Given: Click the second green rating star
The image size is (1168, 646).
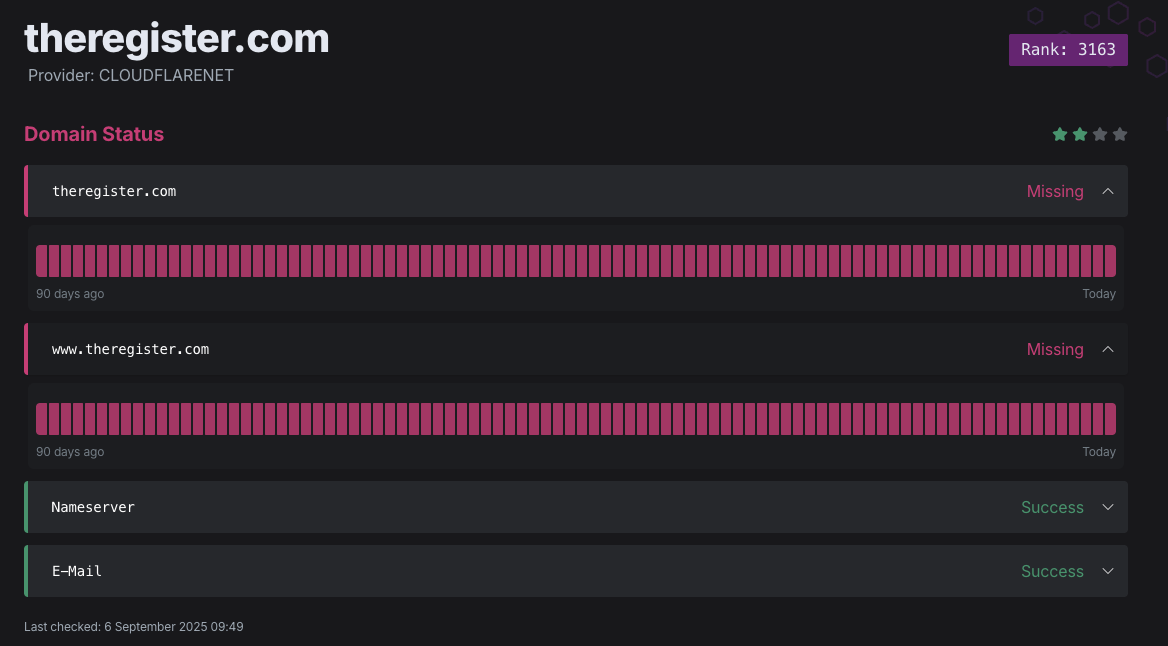Looking at the screenshot, I should point(1080,134).
